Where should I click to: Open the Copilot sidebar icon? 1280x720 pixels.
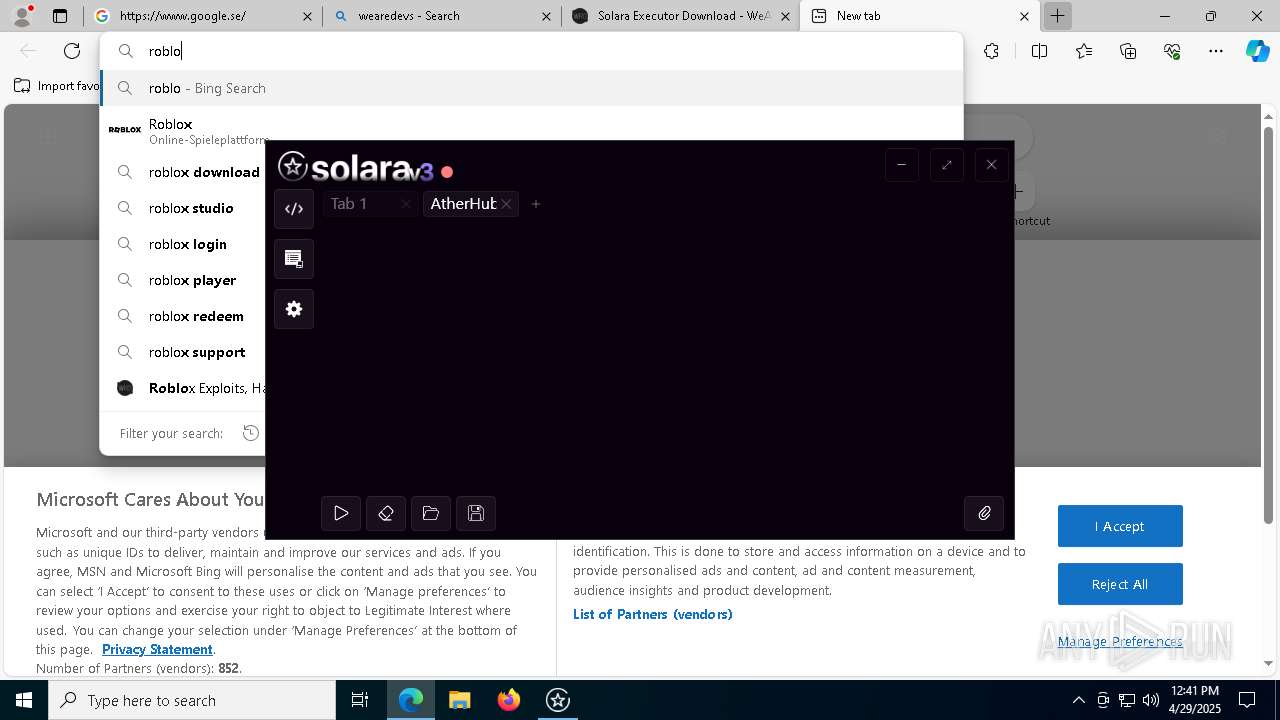click(1257, 51)
